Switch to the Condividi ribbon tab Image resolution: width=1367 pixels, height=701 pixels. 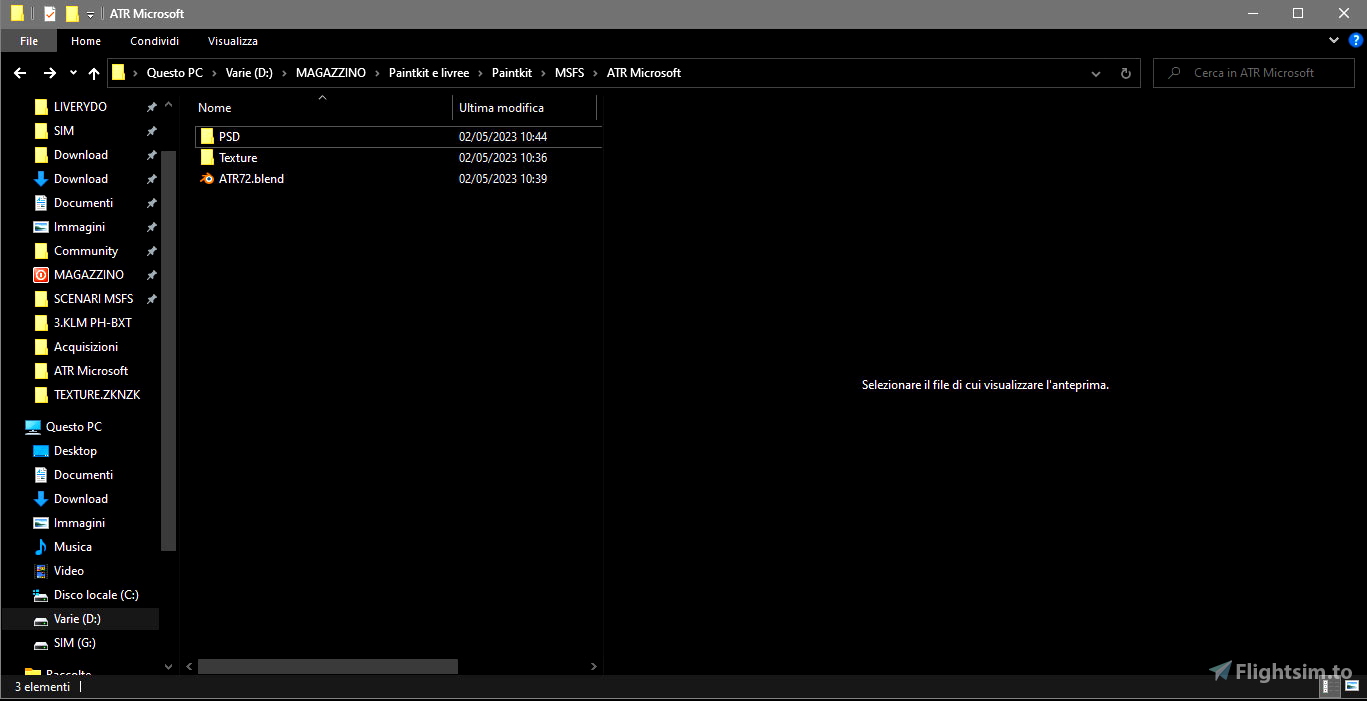[155, 41]
